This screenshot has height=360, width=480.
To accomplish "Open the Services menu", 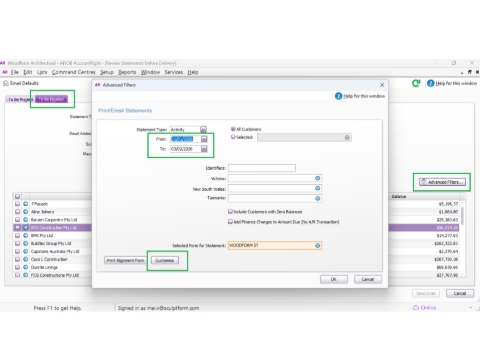I will tap(174, 72).
